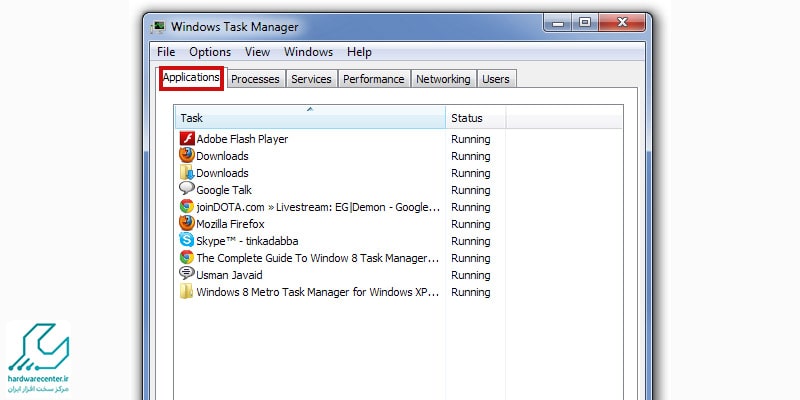Viewport: 800px width, 400px height.
Task: Click Running status of Mozilla Firefox
Action: click(470, 224)
